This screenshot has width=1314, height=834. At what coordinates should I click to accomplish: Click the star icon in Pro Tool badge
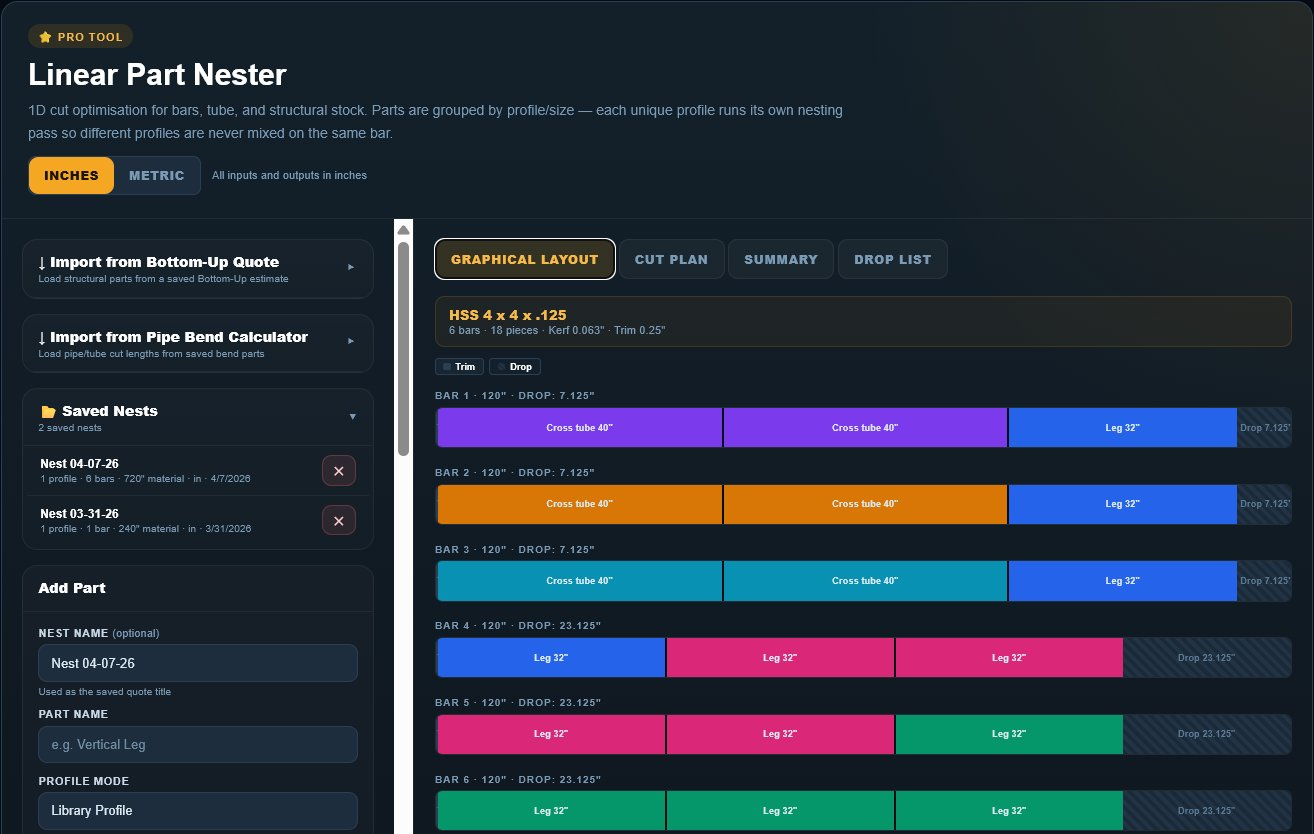[45, 37]
